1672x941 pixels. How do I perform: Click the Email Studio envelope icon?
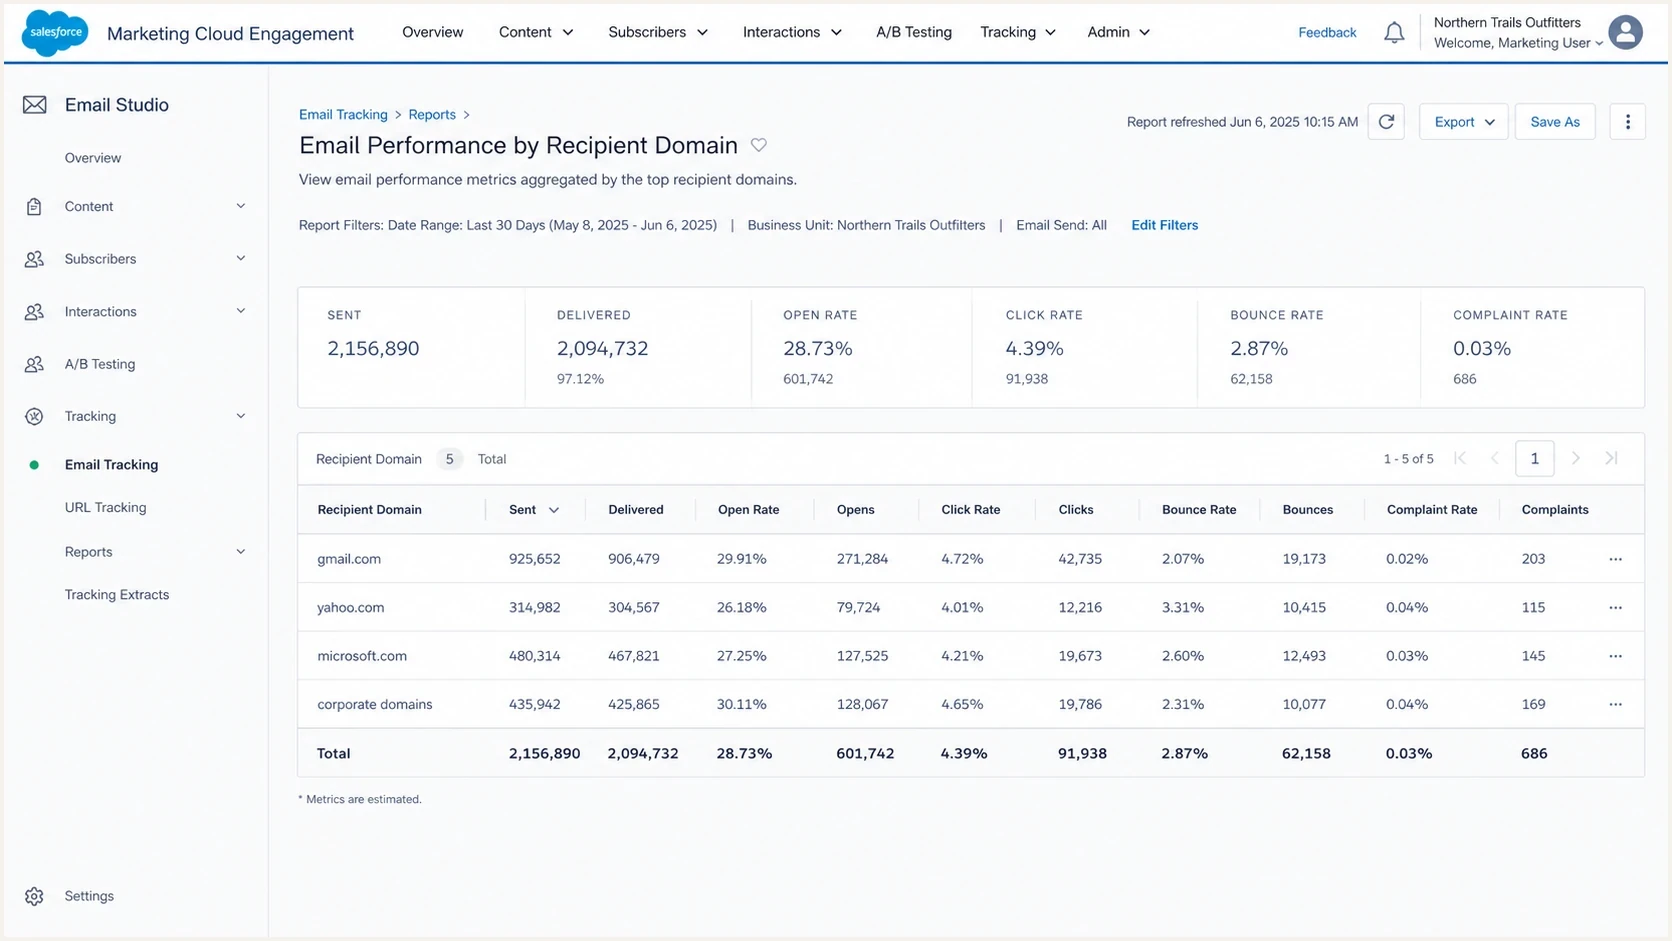pyautogui.click(x=35, y=105)
